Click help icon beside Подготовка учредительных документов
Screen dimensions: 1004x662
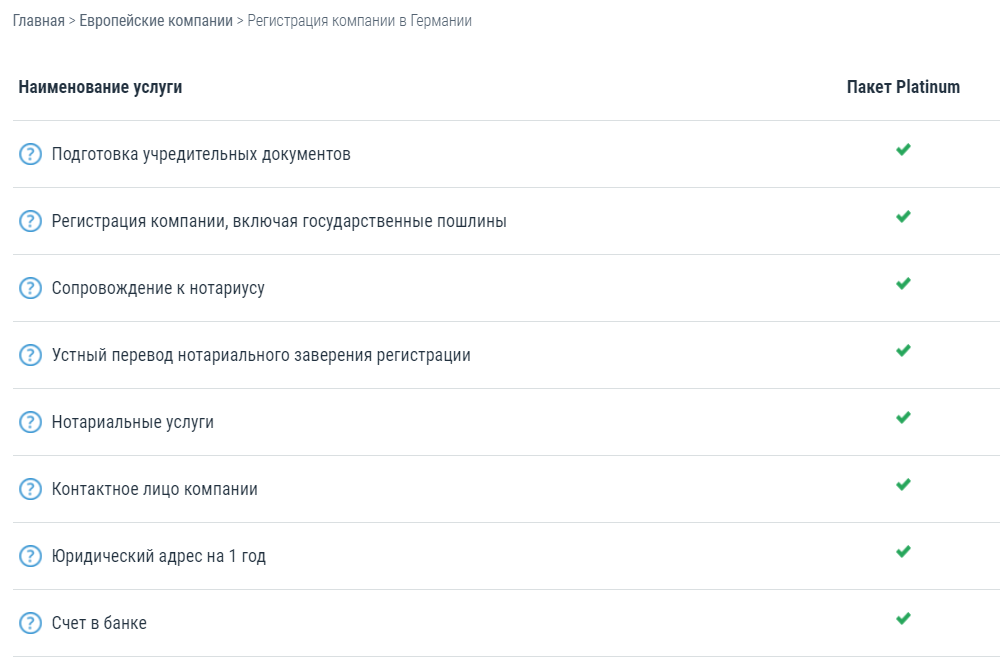(x=31, y=154)
